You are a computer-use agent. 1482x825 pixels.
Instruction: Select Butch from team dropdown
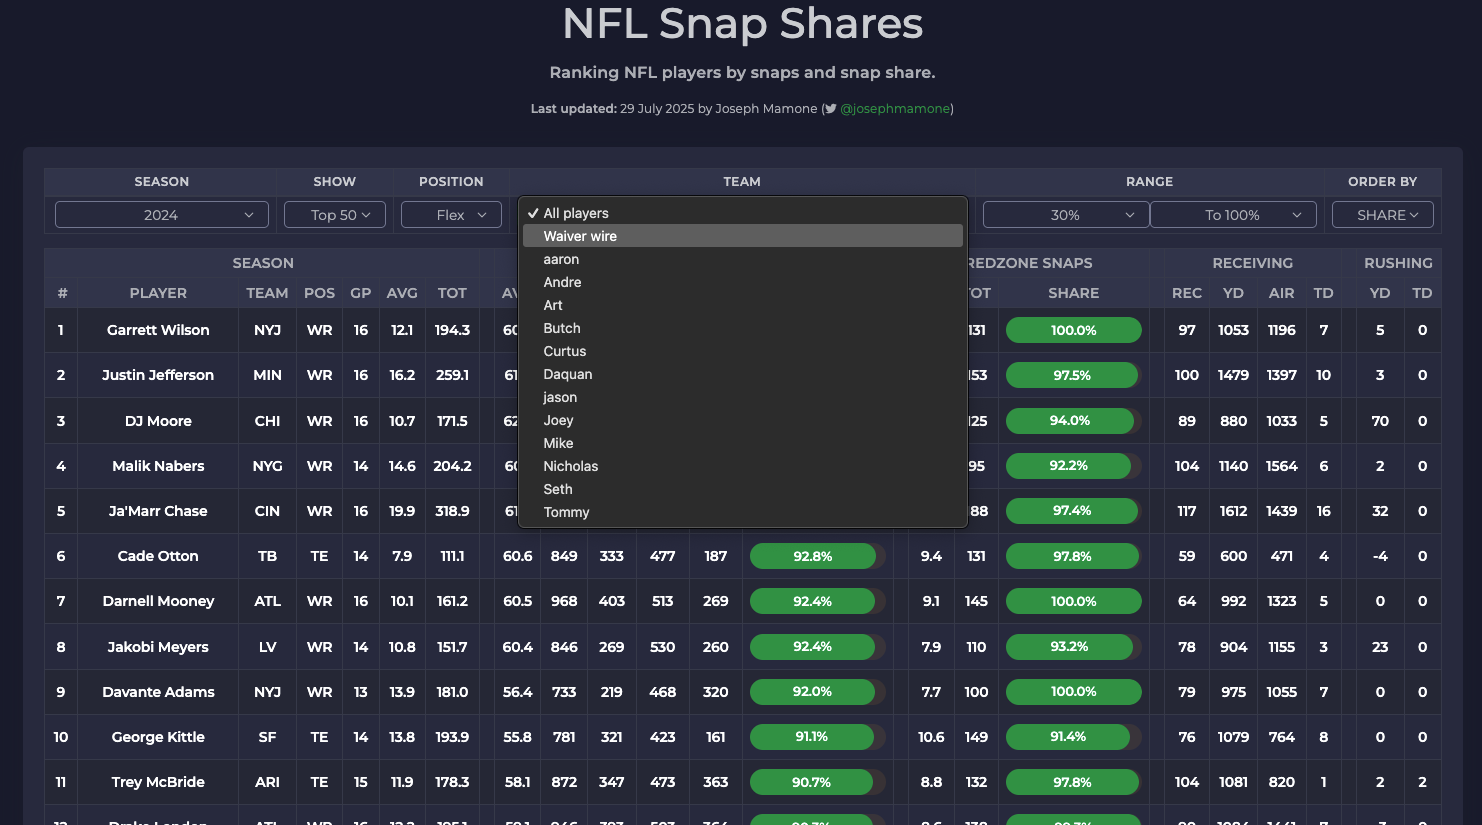coord(743,328)
